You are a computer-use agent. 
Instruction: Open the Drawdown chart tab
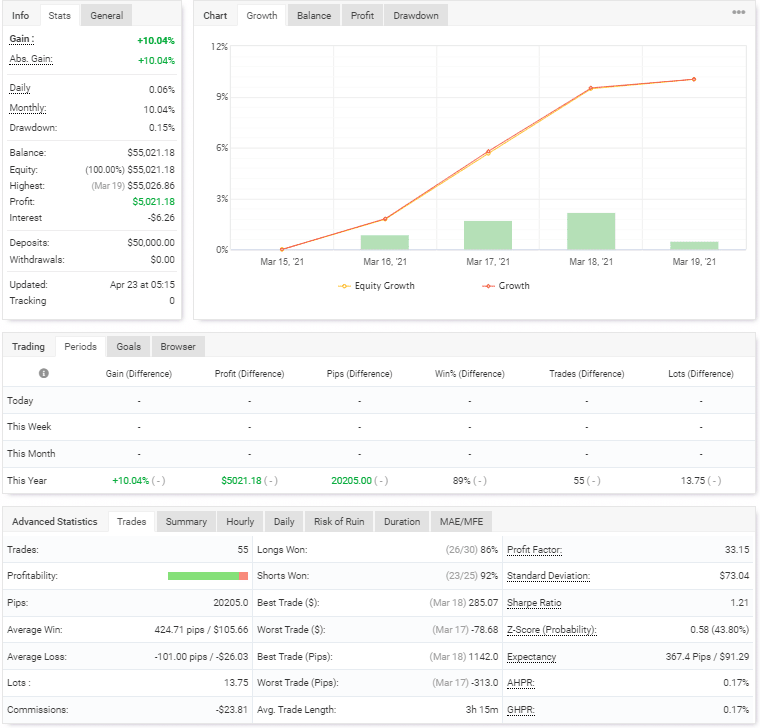tap(416, 16)
